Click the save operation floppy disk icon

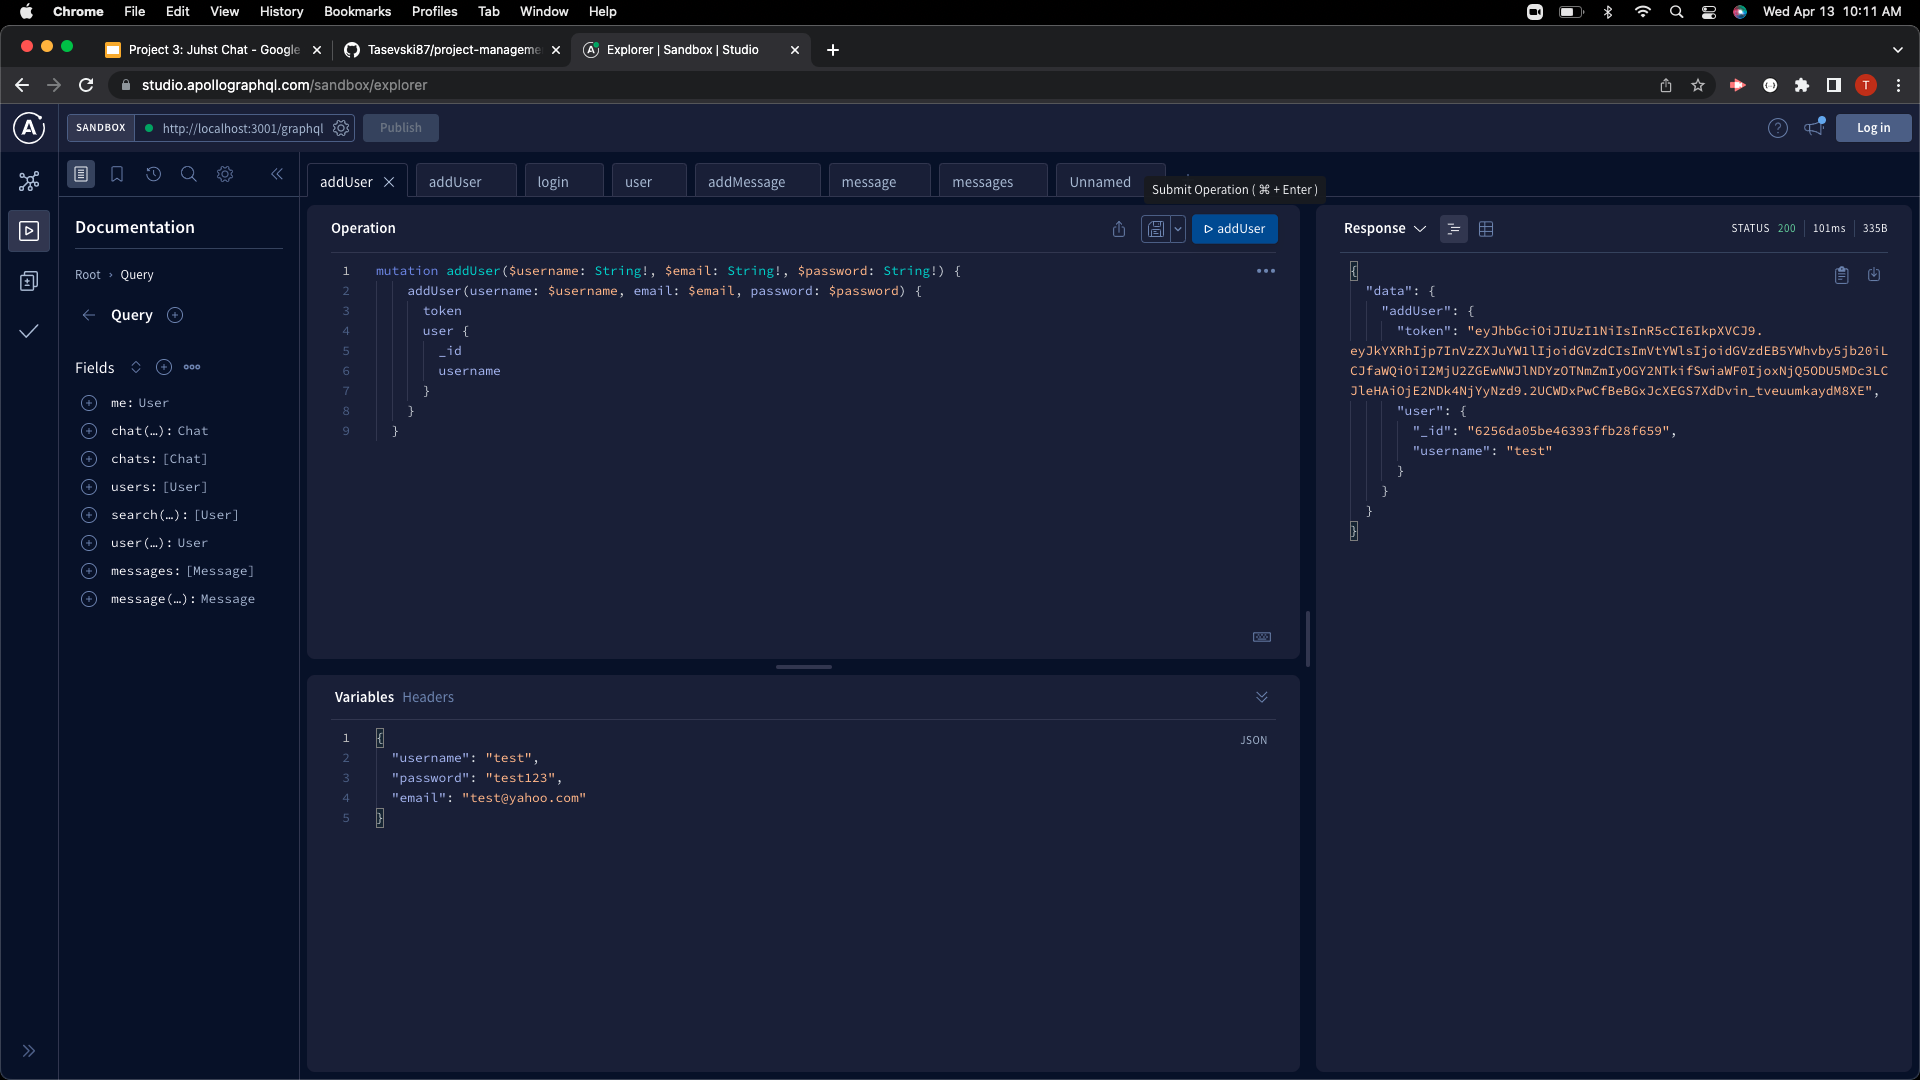(x=1155, y=229)
